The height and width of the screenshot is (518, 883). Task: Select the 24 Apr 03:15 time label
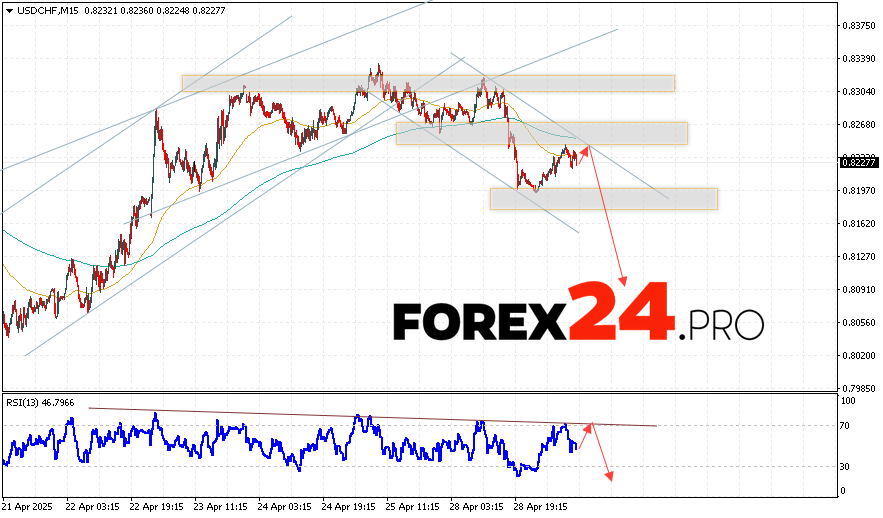pos(285,507)
